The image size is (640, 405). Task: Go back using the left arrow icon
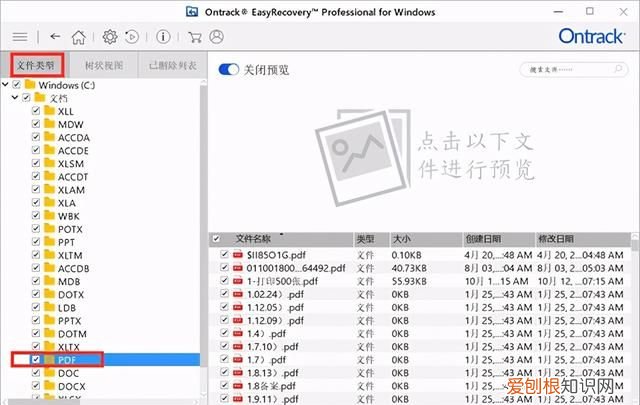[55, 37]
